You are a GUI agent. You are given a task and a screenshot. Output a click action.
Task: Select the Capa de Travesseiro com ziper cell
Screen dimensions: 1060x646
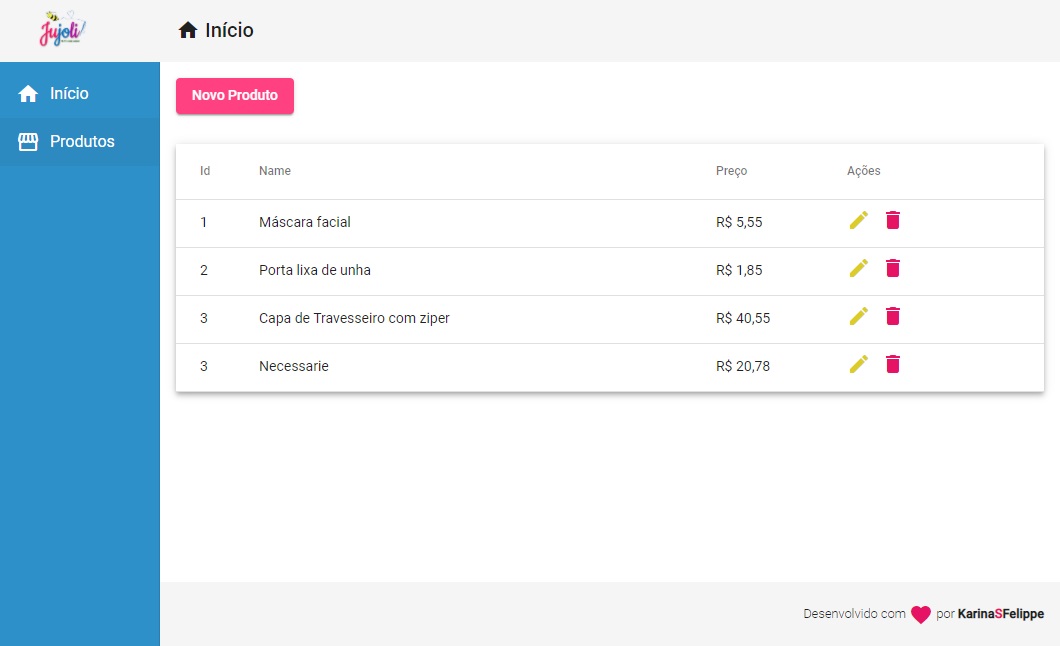[354, 318]
